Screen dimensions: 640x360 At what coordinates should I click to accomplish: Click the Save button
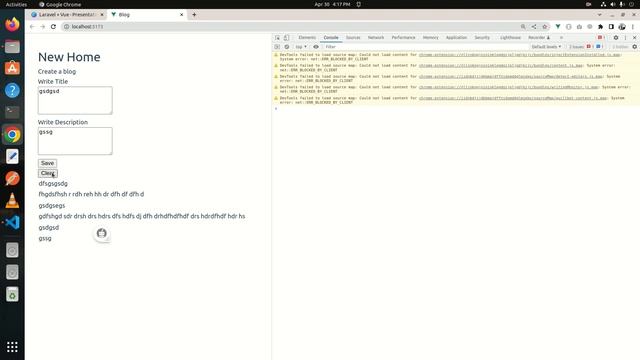47,163
